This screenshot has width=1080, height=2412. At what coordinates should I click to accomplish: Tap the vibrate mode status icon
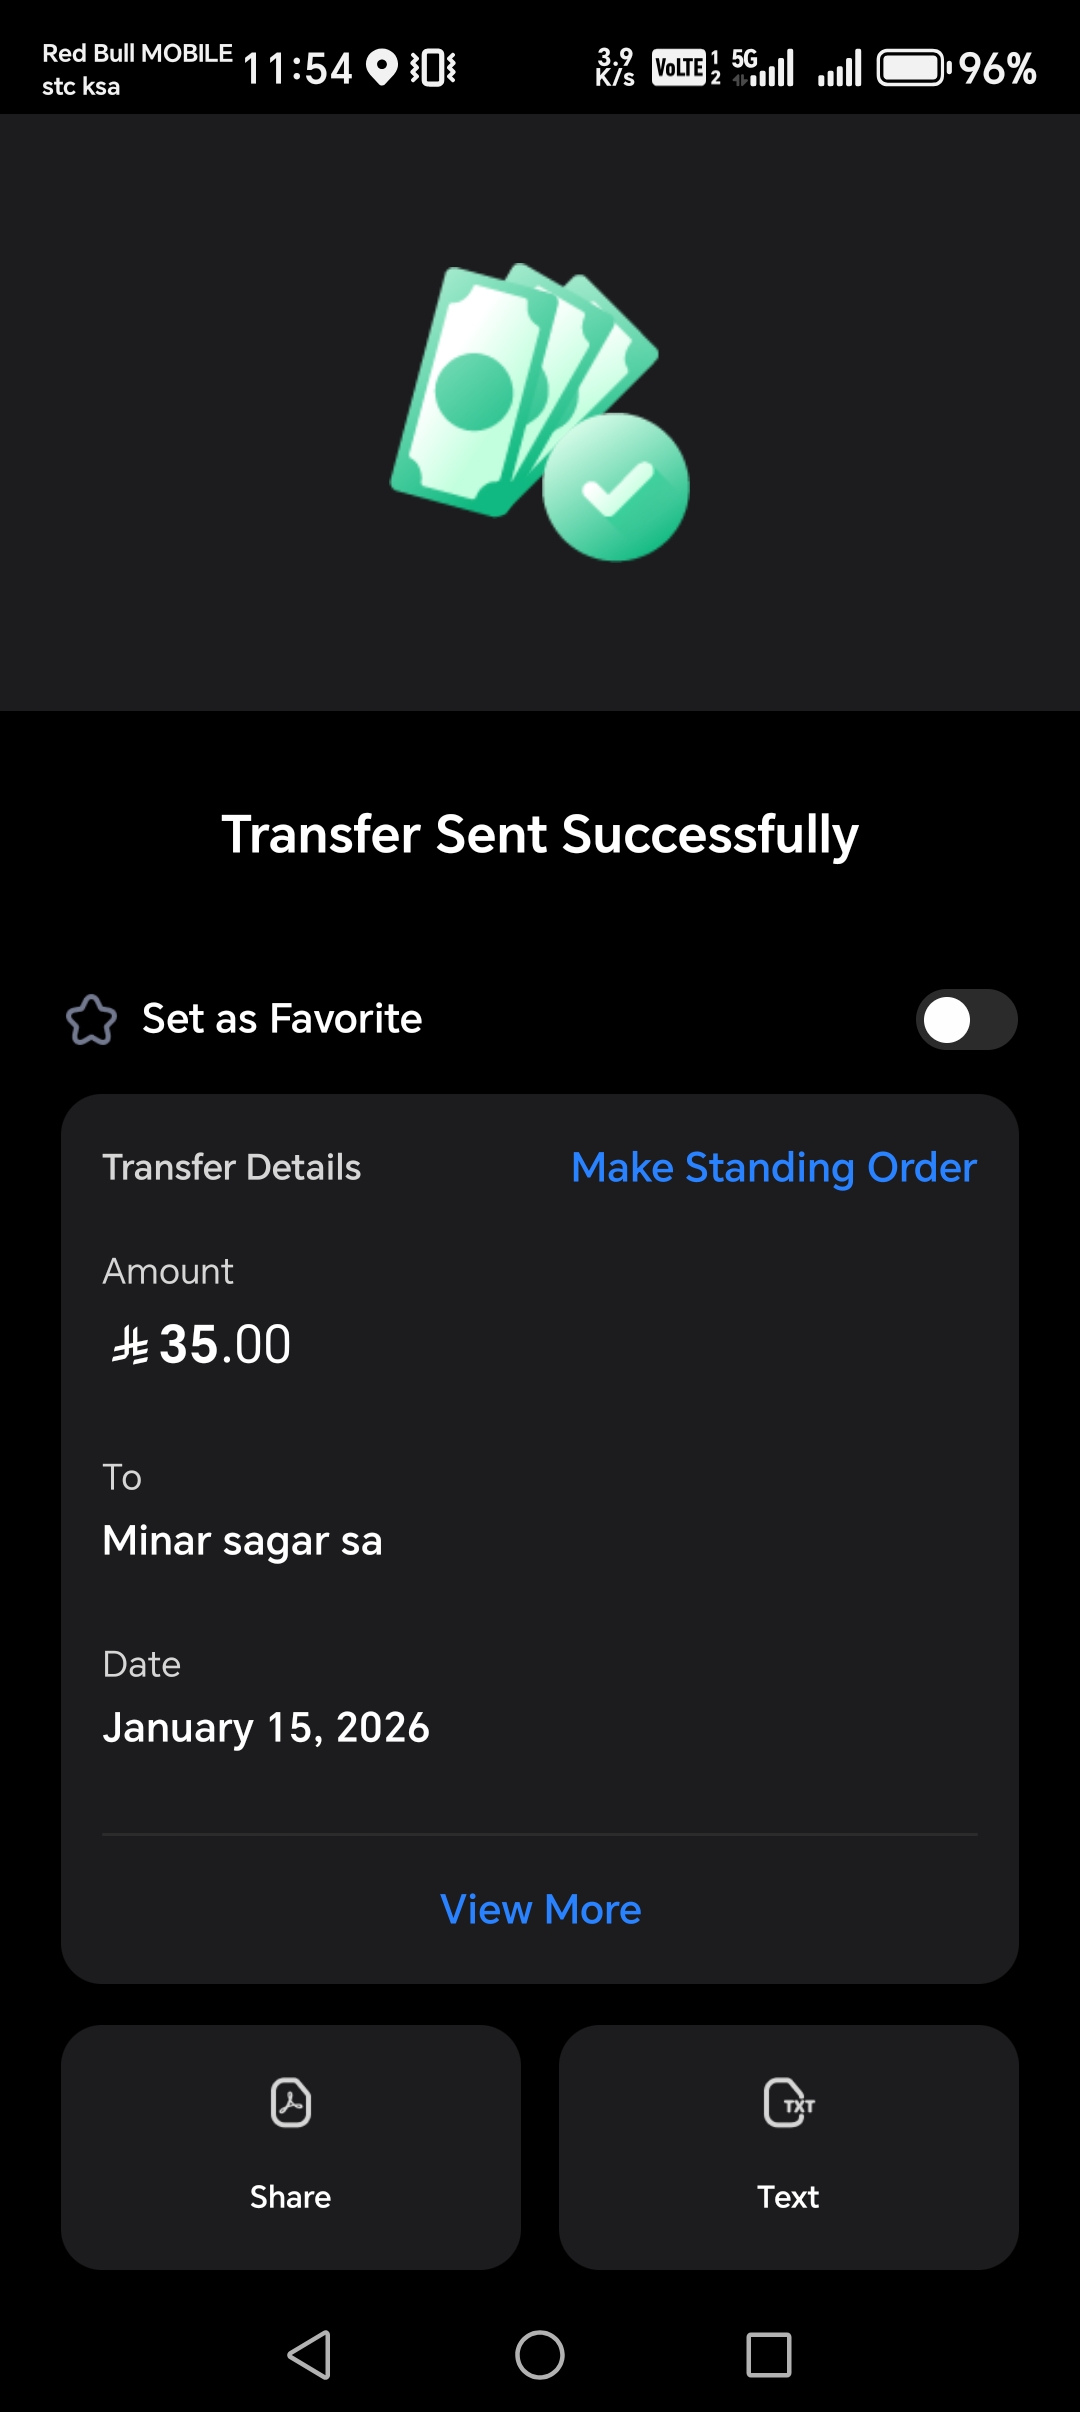[x=433, y=68]
